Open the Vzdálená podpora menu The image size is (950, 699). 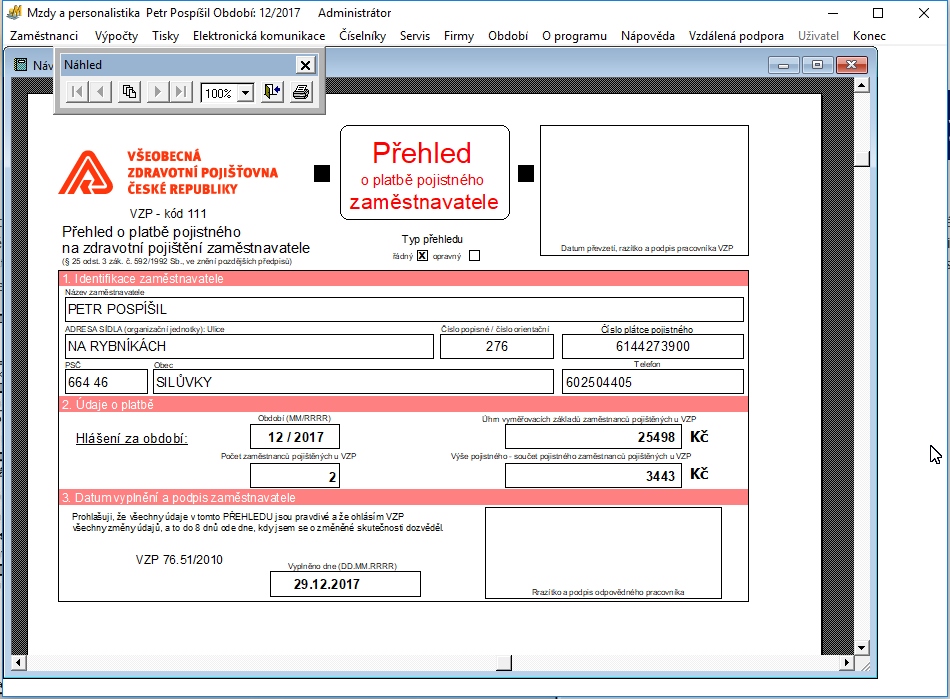(736, 36)
